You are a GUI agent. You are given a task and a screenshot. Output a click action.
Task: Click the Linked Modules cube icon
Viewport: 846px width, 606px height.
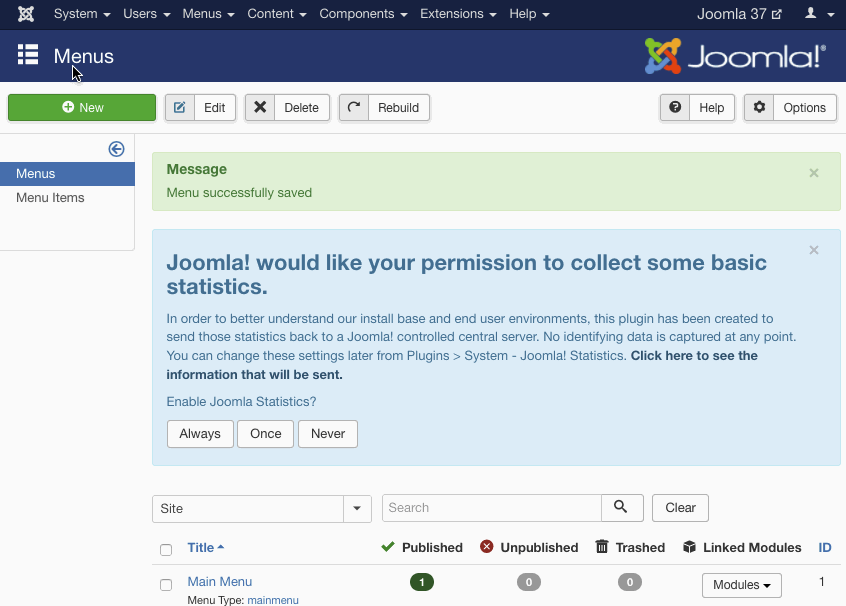coord(689,547)
